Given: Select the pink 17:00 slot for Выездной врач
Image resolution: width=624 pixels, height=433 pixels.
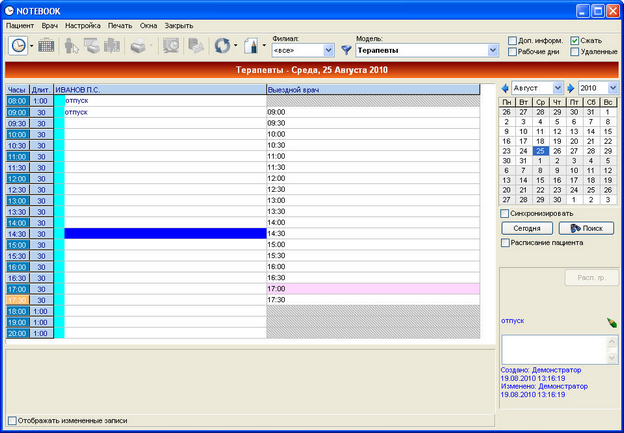Looking at the screenshot, I should [x=373, y=289].
